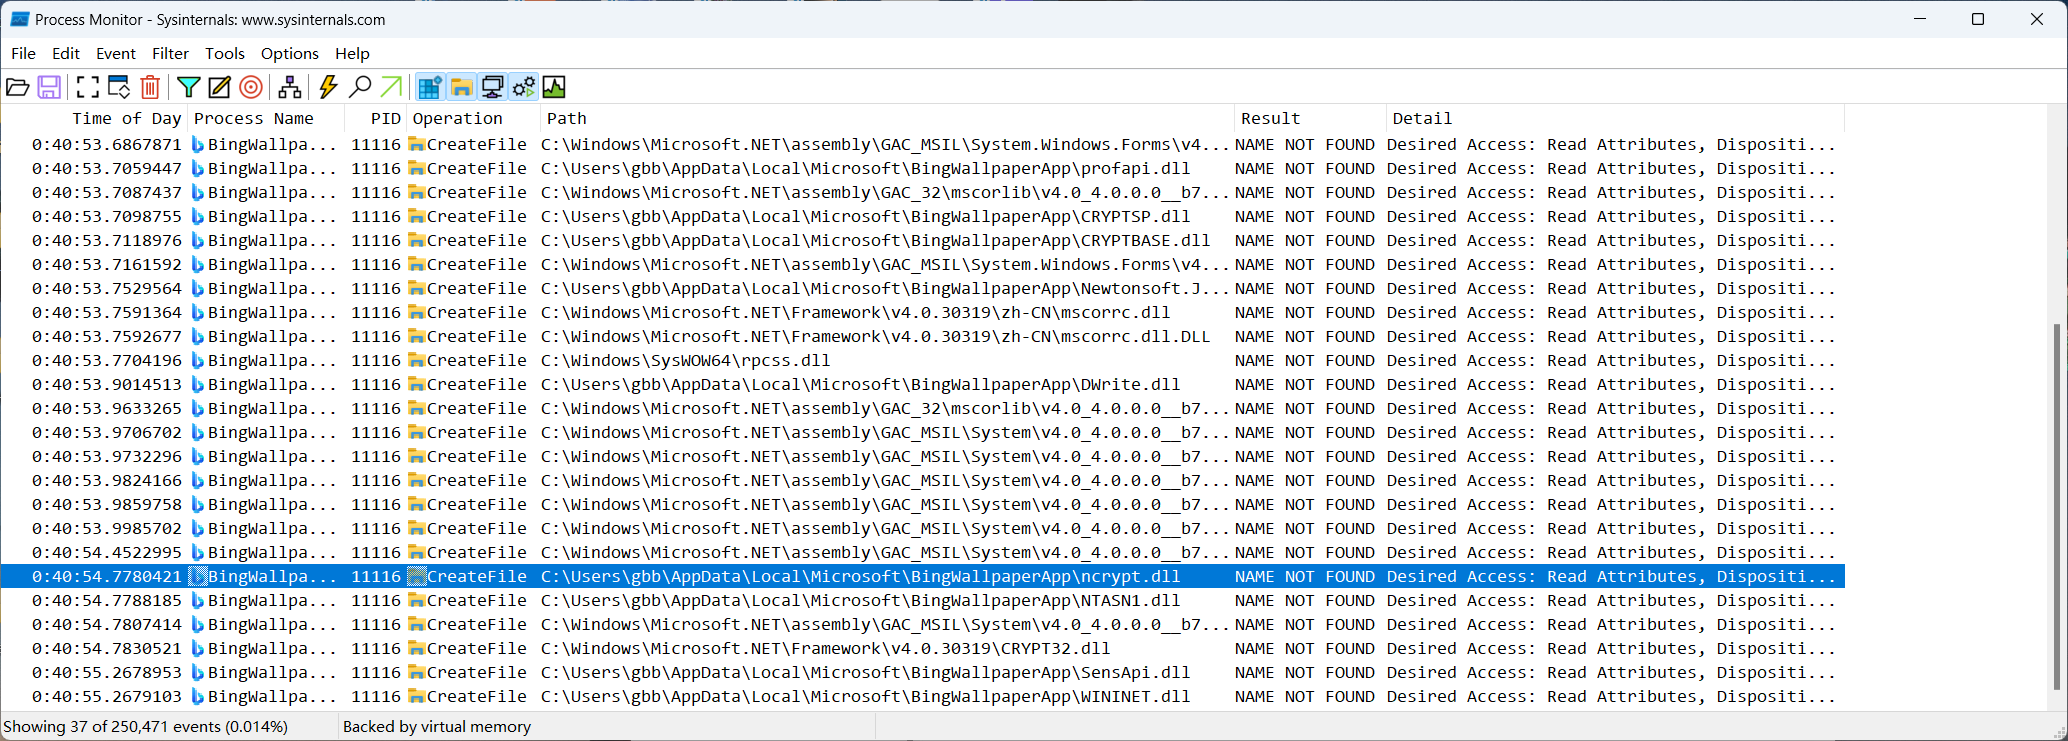Select the row with path profapi.dll
The height and width of the screenshot is (741, 2068).
923,168
